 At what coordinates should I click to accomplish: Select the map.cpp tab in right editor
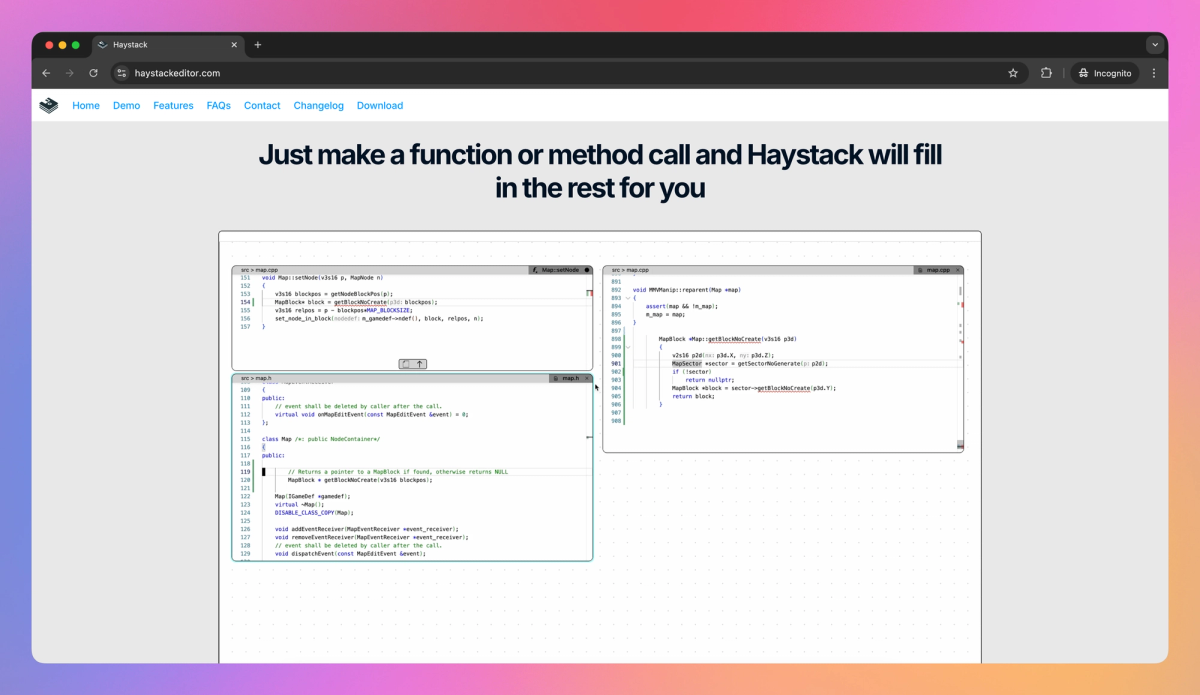coord(938,270)
